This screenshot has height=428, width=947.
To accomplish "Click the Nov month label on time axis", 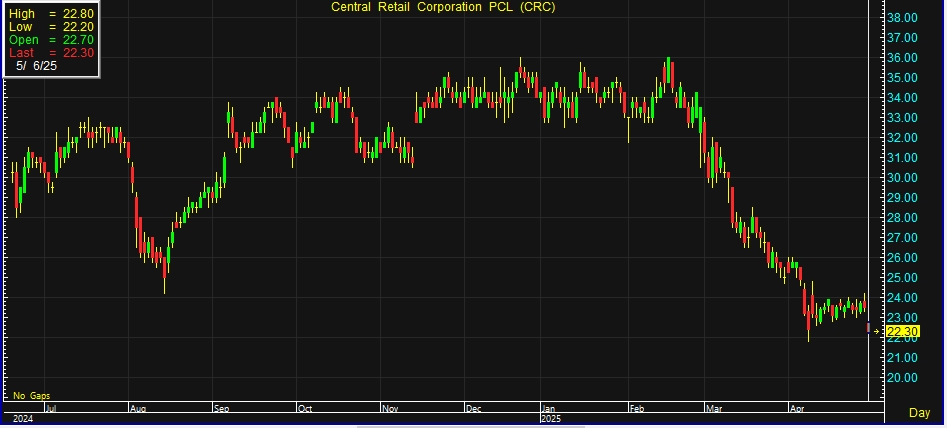I will (390, 409).
